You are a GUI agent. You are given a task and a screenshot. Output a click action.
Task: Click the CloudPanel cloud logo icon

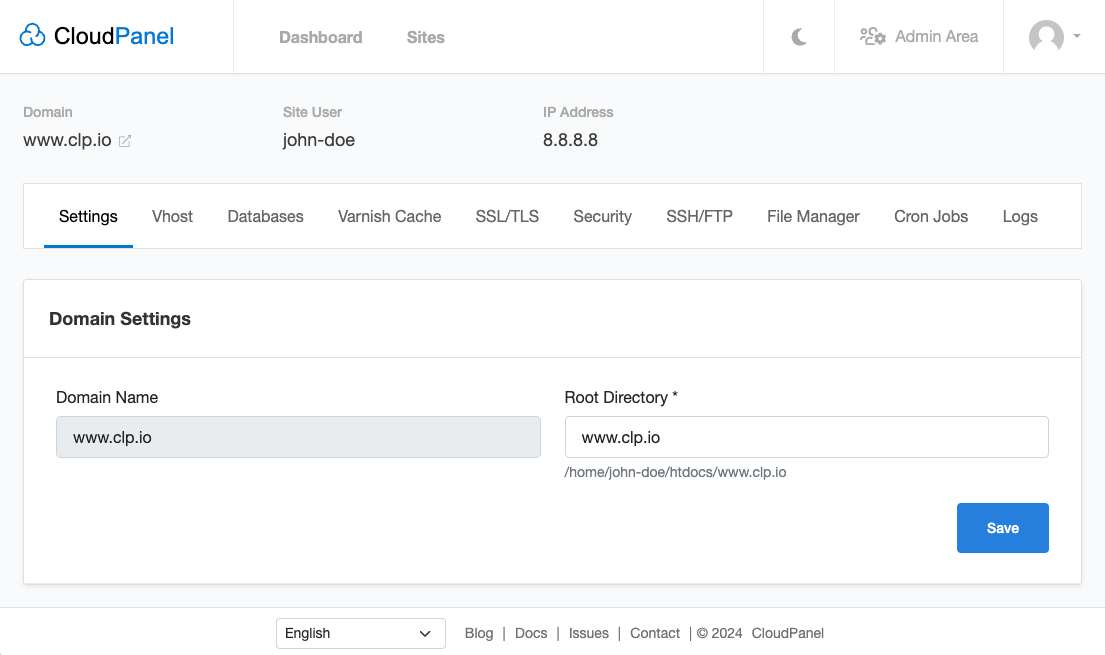click(x=33, y=37)
